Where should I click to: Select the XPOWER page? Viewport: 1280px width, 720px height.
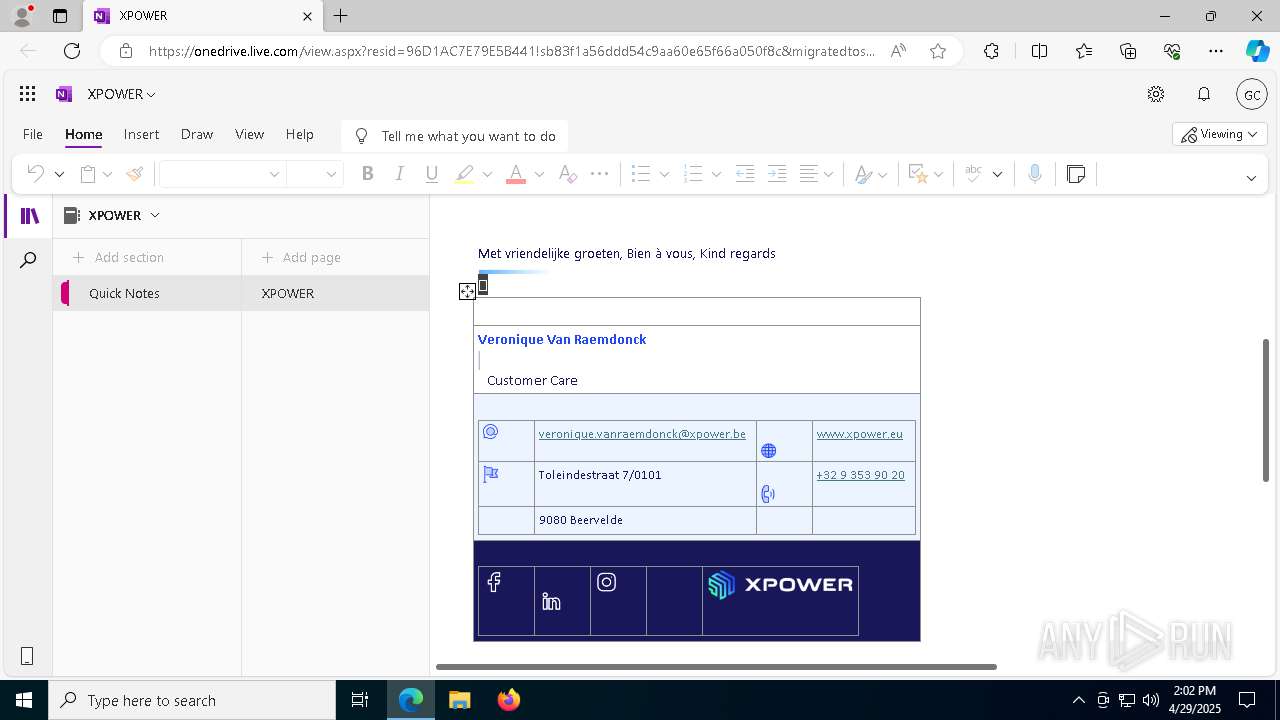coord(335,293)
